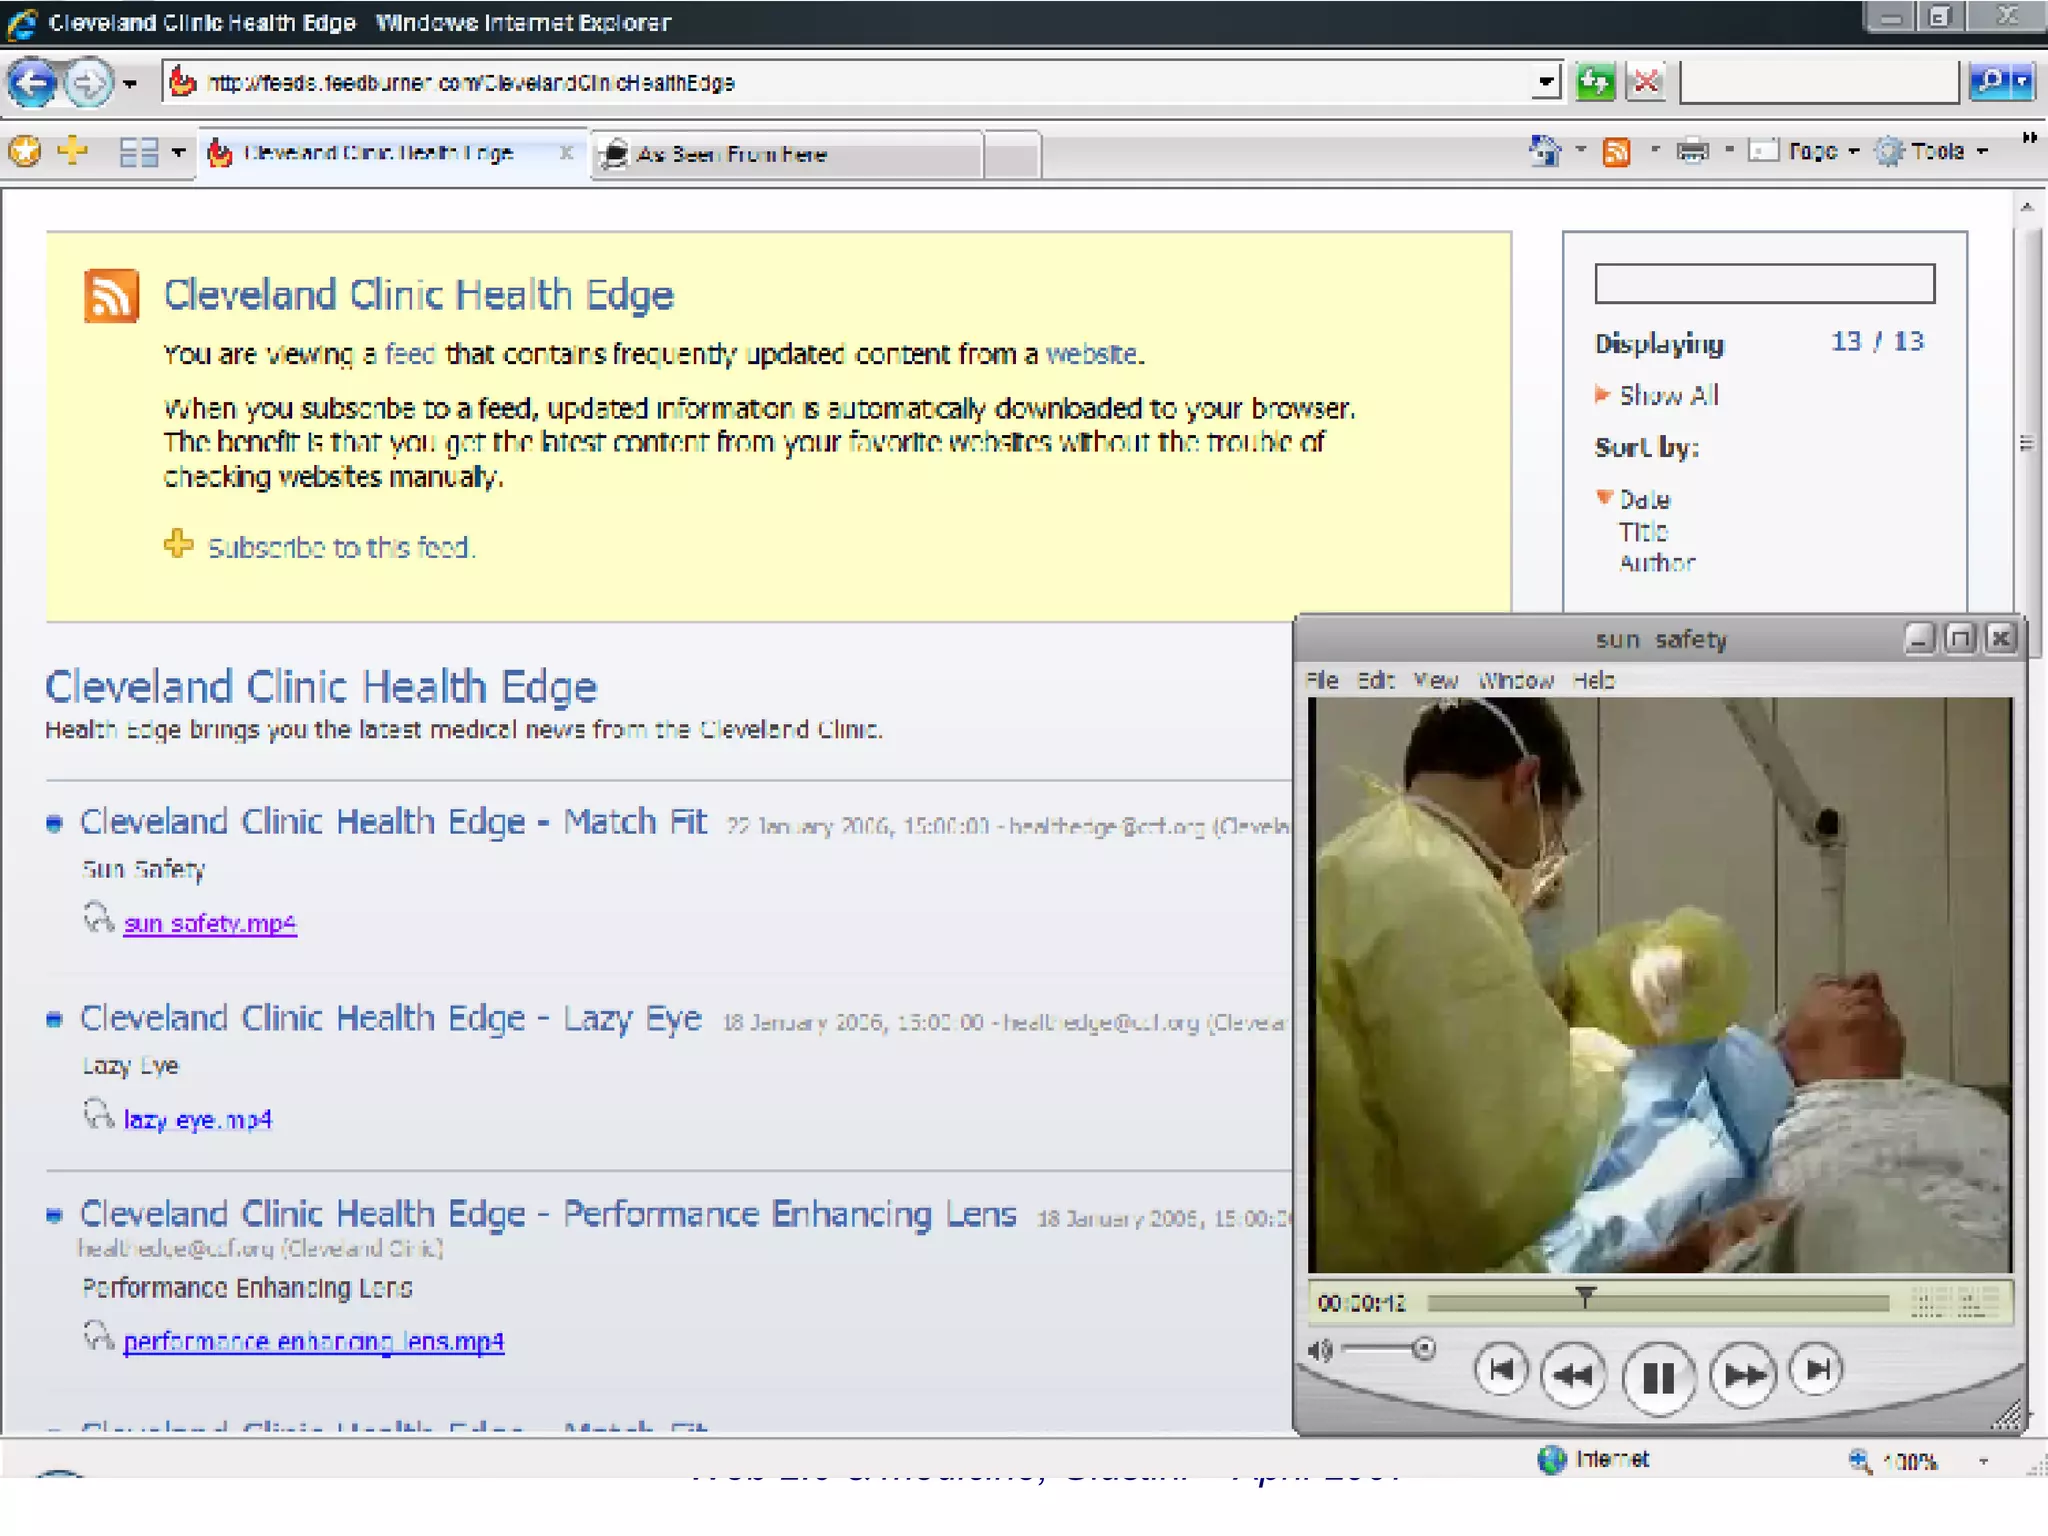The height and width of the screenshot is (1536, 2048).
Task: Sort feed items by Author
Action: point(1656,563)
